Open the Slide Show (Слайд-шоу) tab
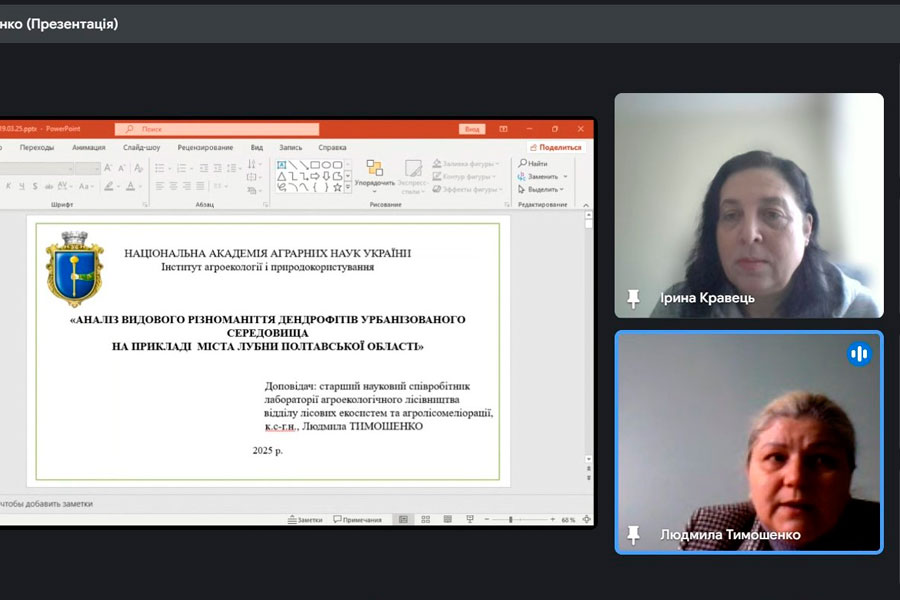The width and height of the screenshot is (900, 600). [x=141, y=148]
